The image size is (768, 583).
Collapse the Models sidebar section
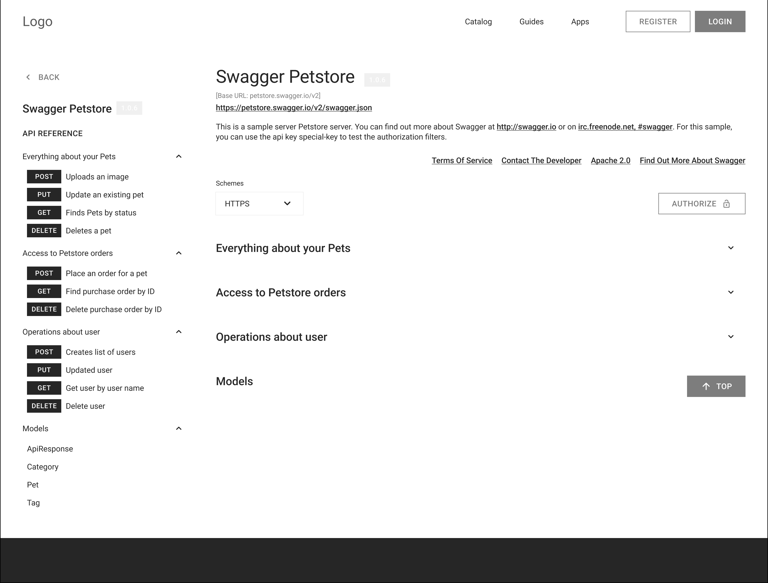179,428
